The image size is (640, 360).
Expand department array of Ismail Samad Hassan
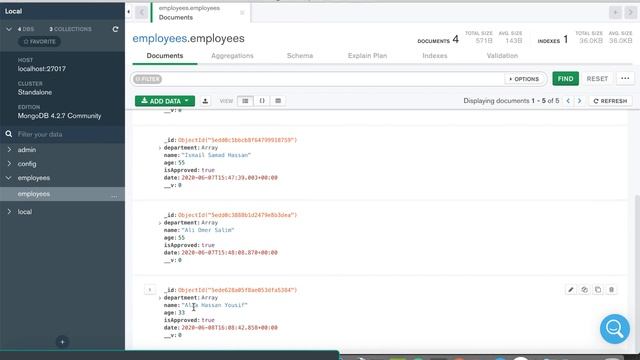coord(160,148)
